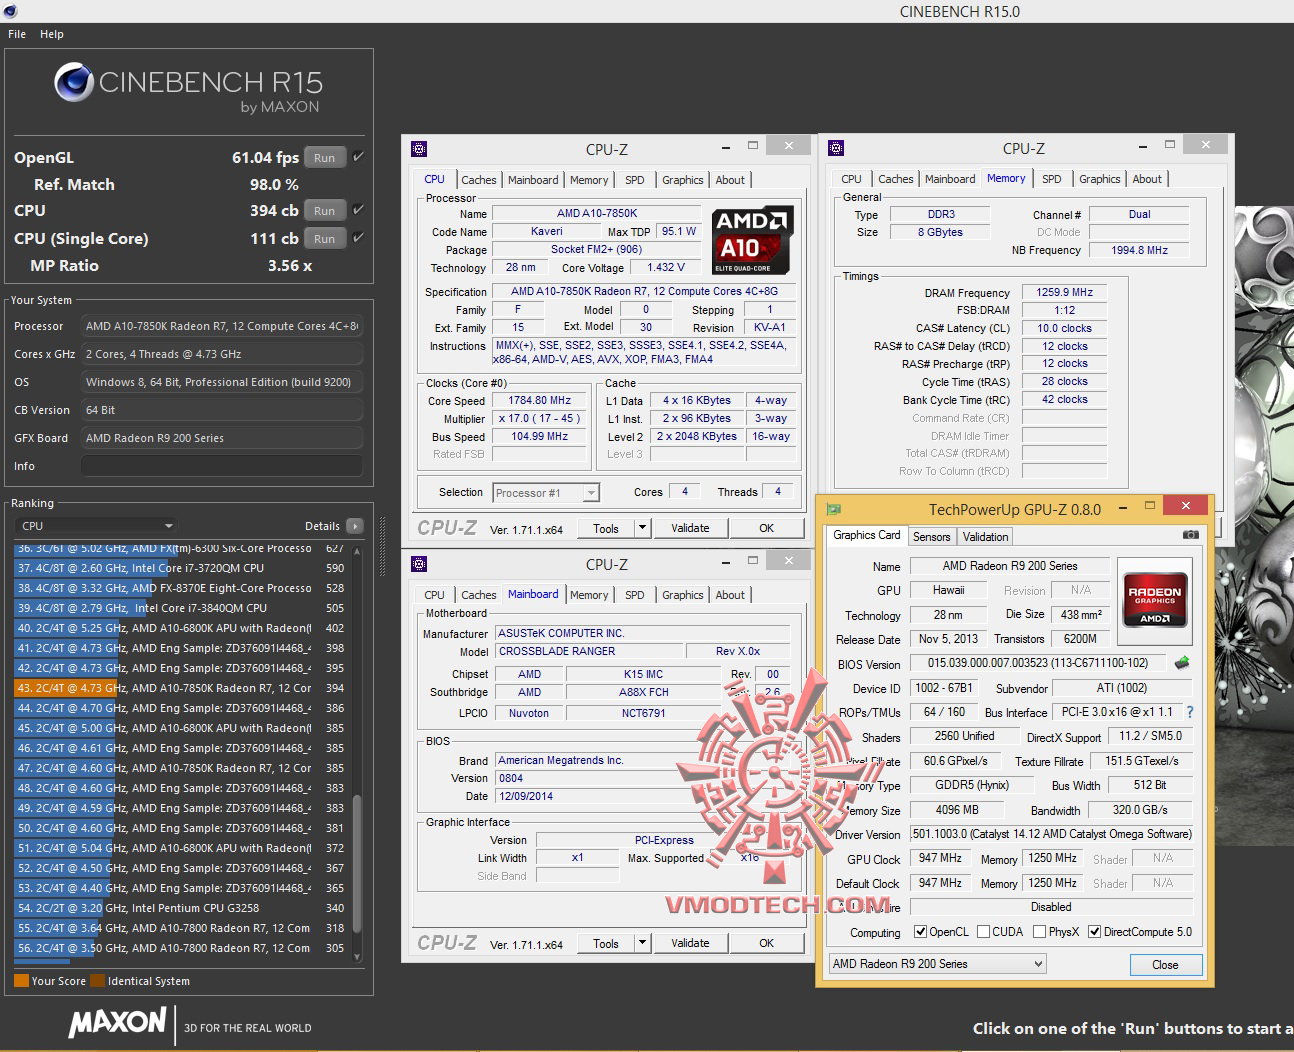Click the Info text field in Your System
The height and width of the screenshot is (1052, 1294).
pyautogui.click(x=222, y=466)
